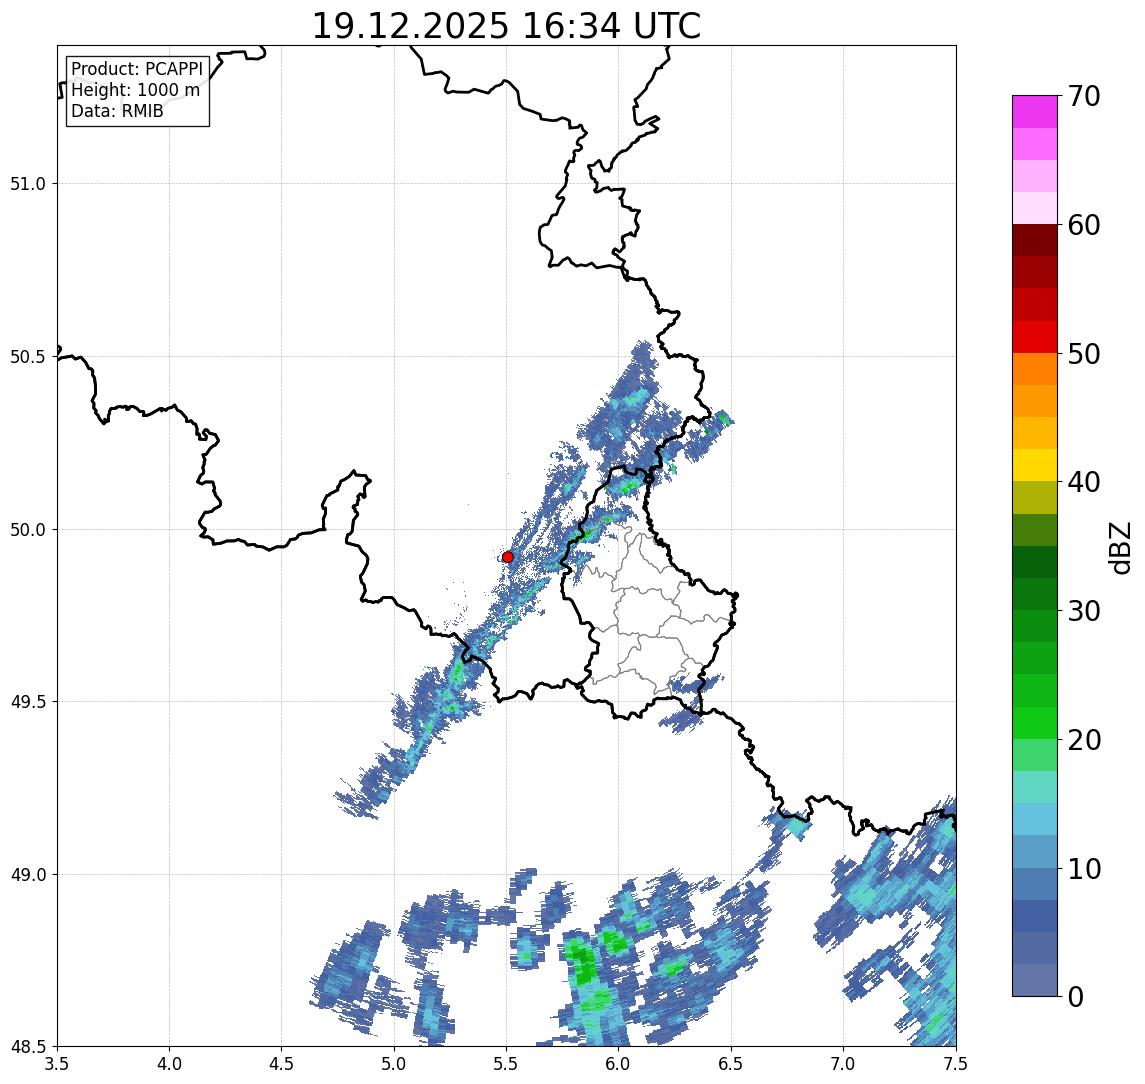Click the "Data: RMIB" label
Screen dimensions: 1145x1084
pos(117,111)
